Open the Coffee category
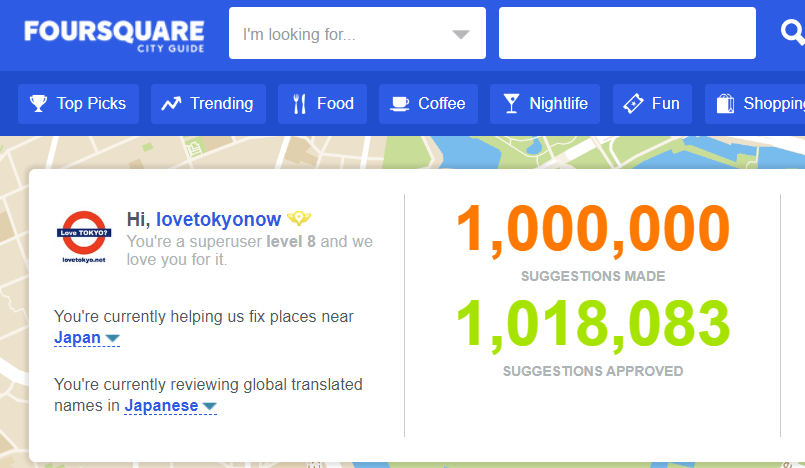The width and height of the screenshot is (805, 468). 428,104
